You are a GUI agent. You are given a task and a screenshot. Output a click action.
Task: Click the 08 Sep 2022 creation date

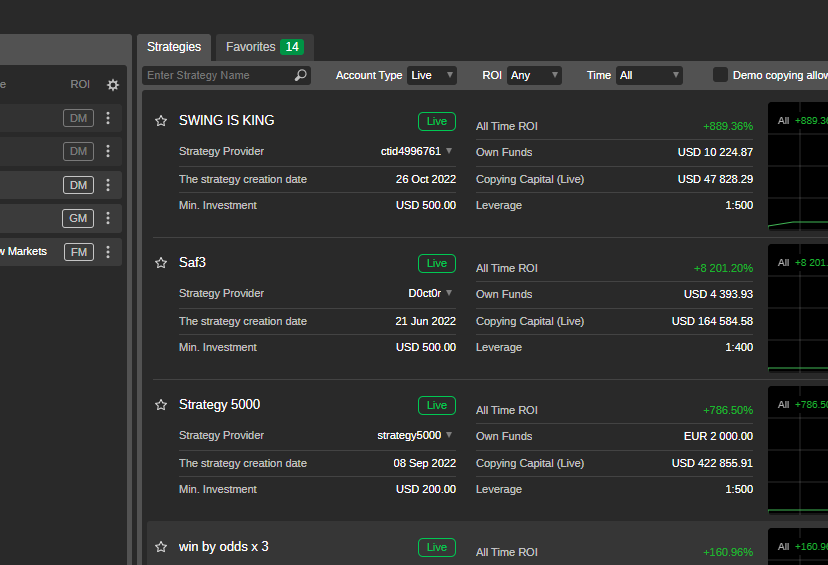point(425,464)
